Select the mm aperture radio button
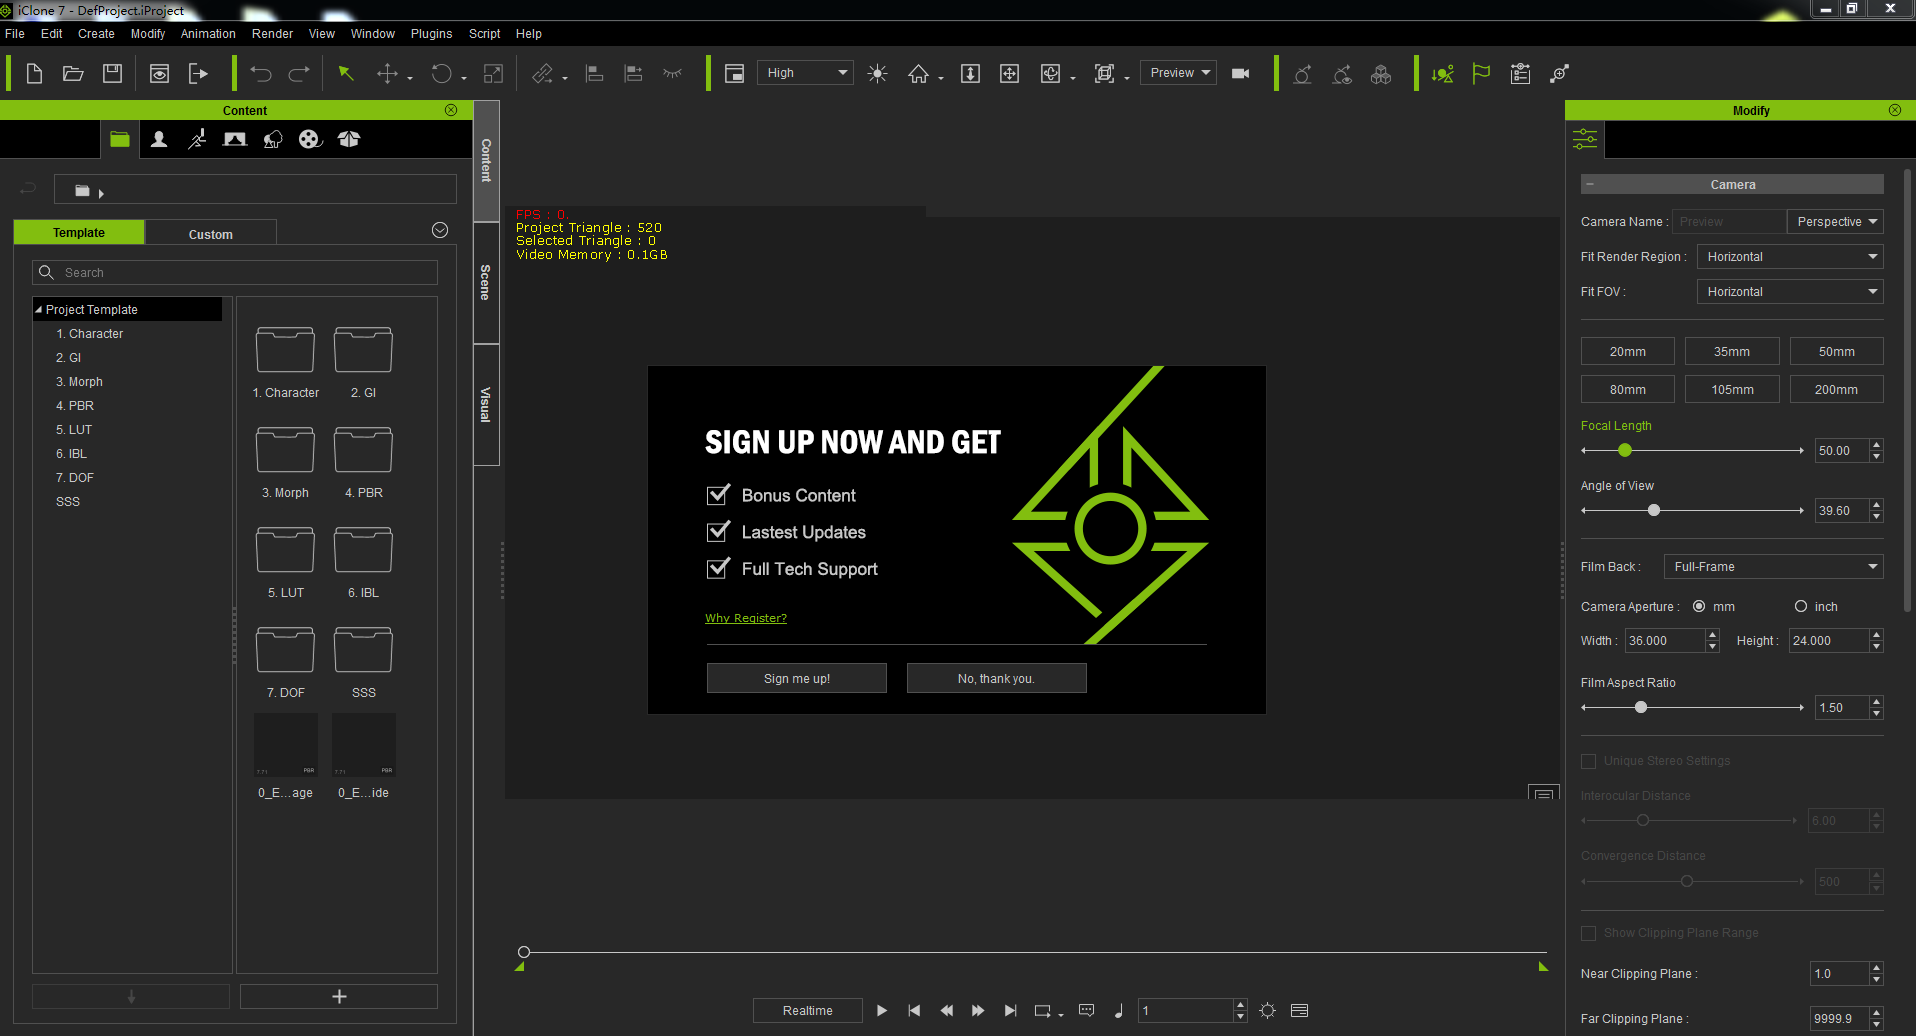 coord(1698,606)
